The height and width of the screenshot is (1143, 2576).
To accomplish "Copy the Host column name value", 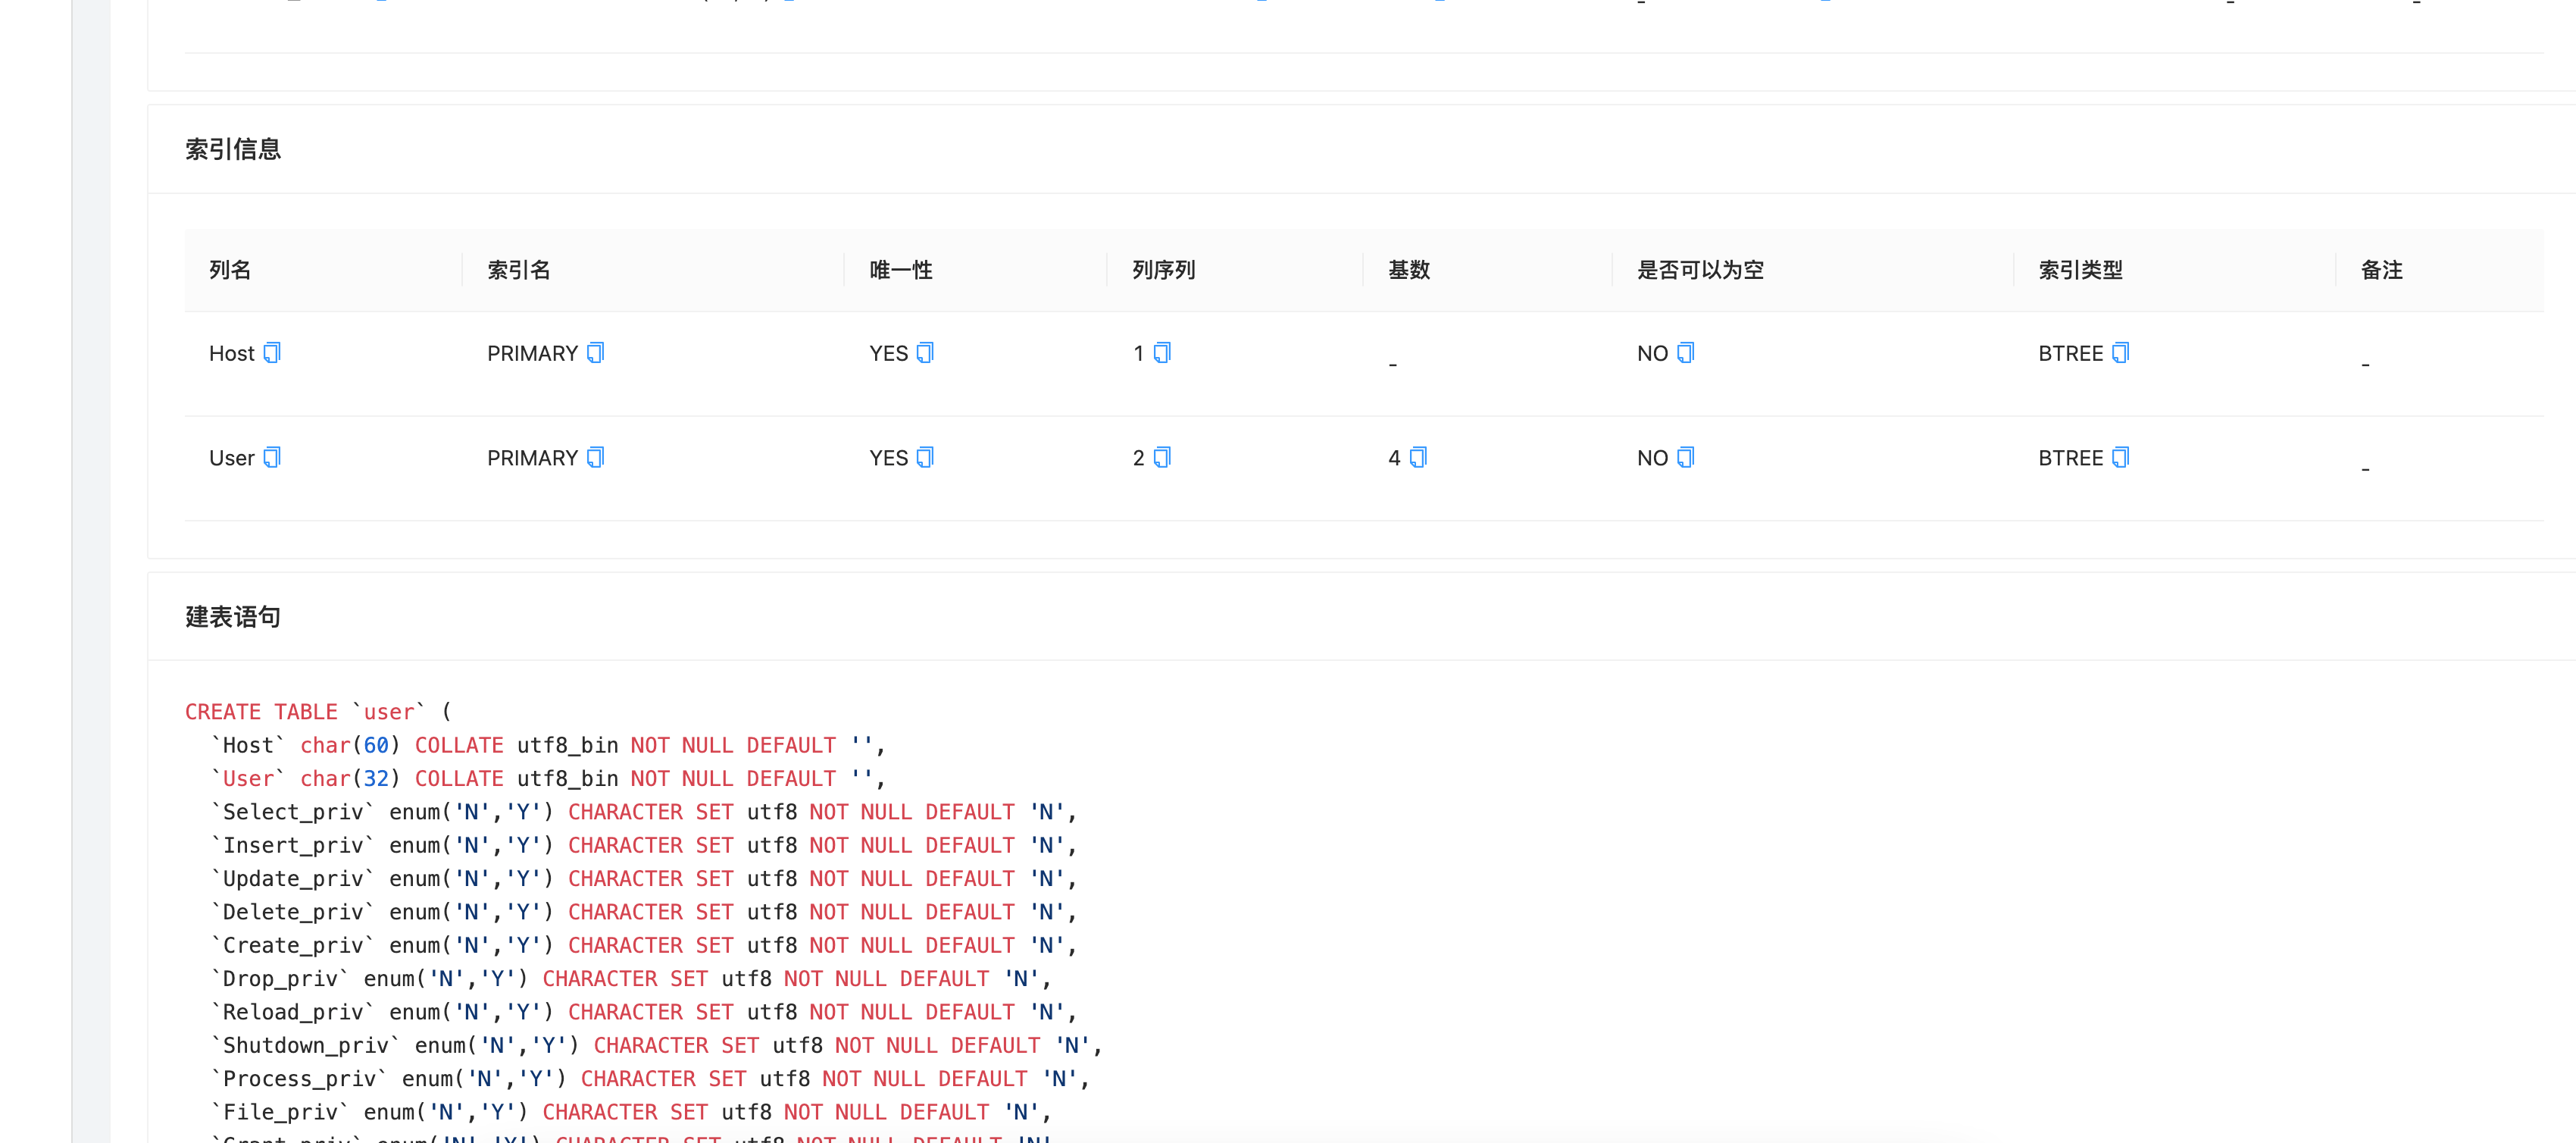I will (272, 353).
